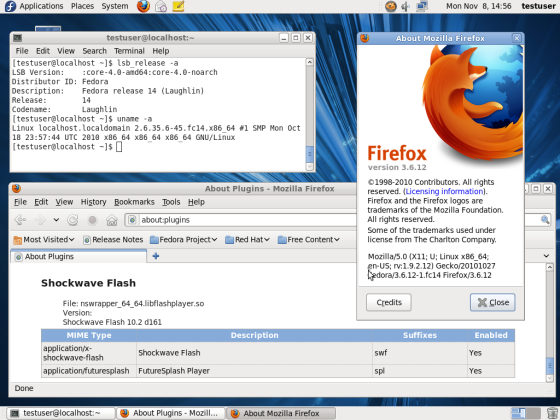
Task: Open the System menu in top panel
Action: pos(115,6)
